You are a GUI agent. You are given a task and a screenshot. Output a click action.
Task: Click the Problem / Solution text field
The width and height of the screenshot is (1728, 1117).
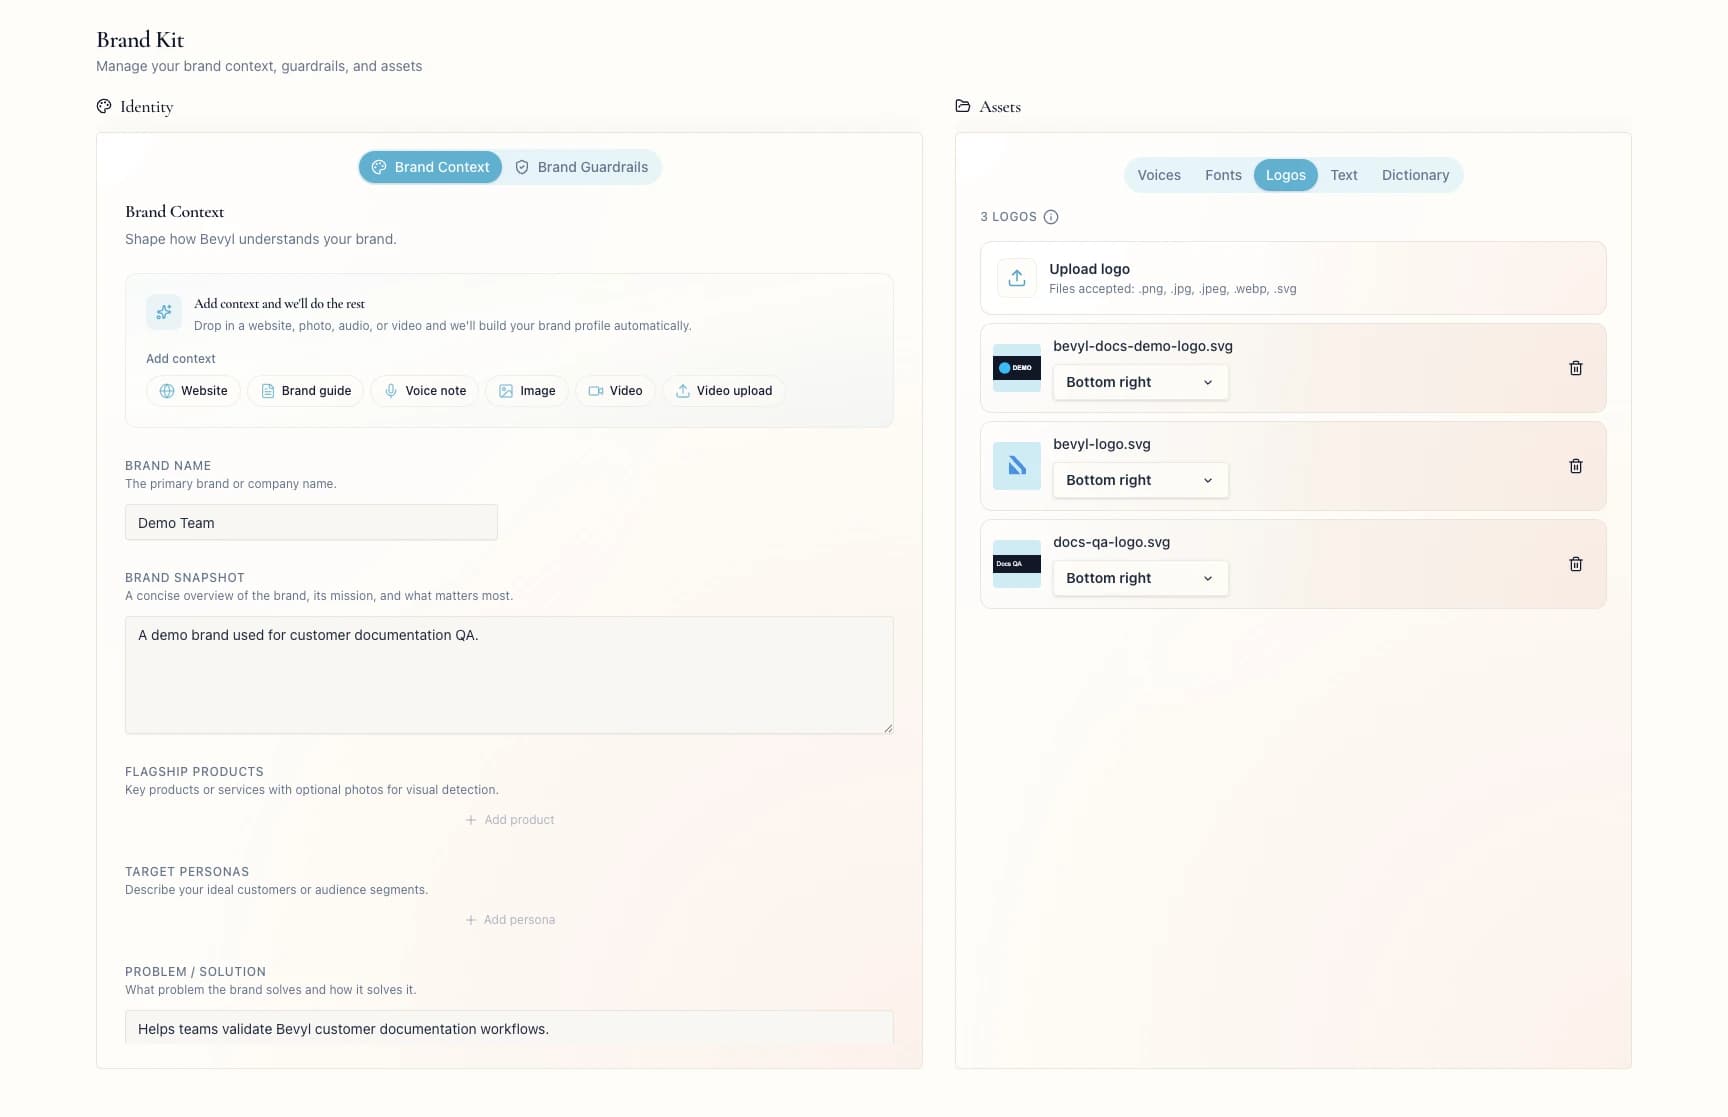coord(509,1028)
